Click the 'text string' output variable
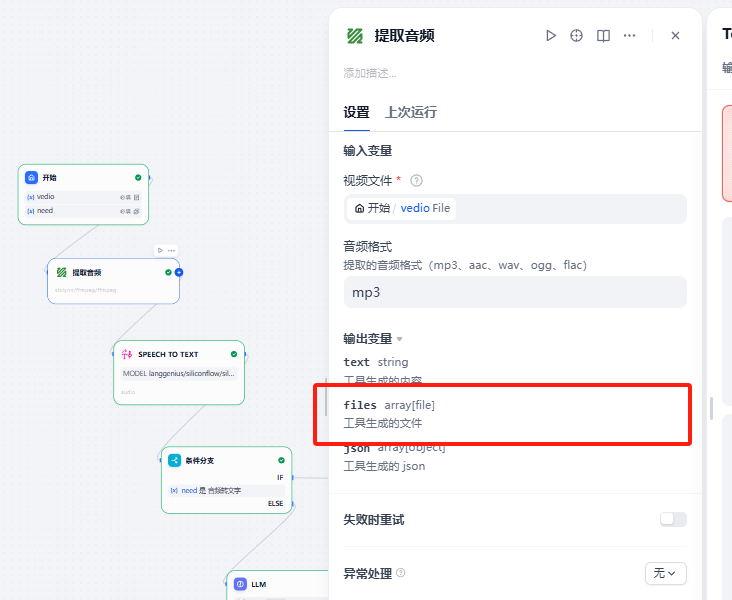Screen dimensions: 732x600 [376, 362]
